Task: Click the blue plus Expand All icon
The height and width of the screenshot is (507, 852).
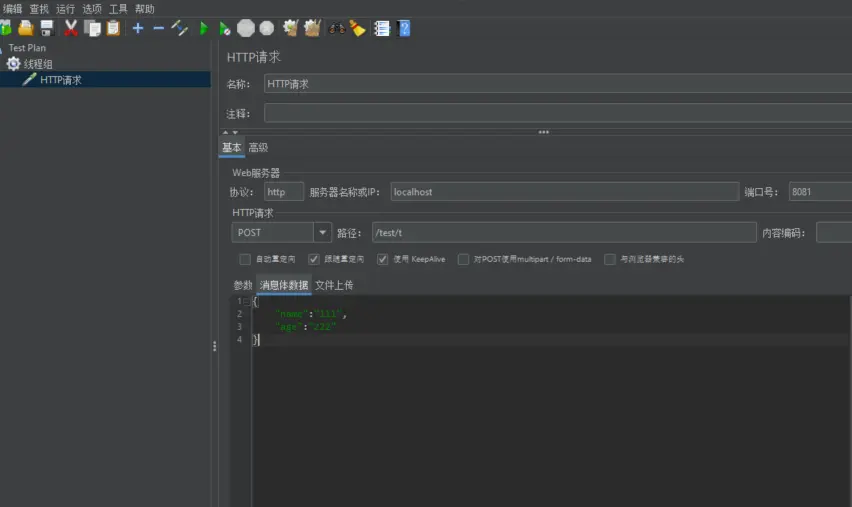Action: point(138,28)
